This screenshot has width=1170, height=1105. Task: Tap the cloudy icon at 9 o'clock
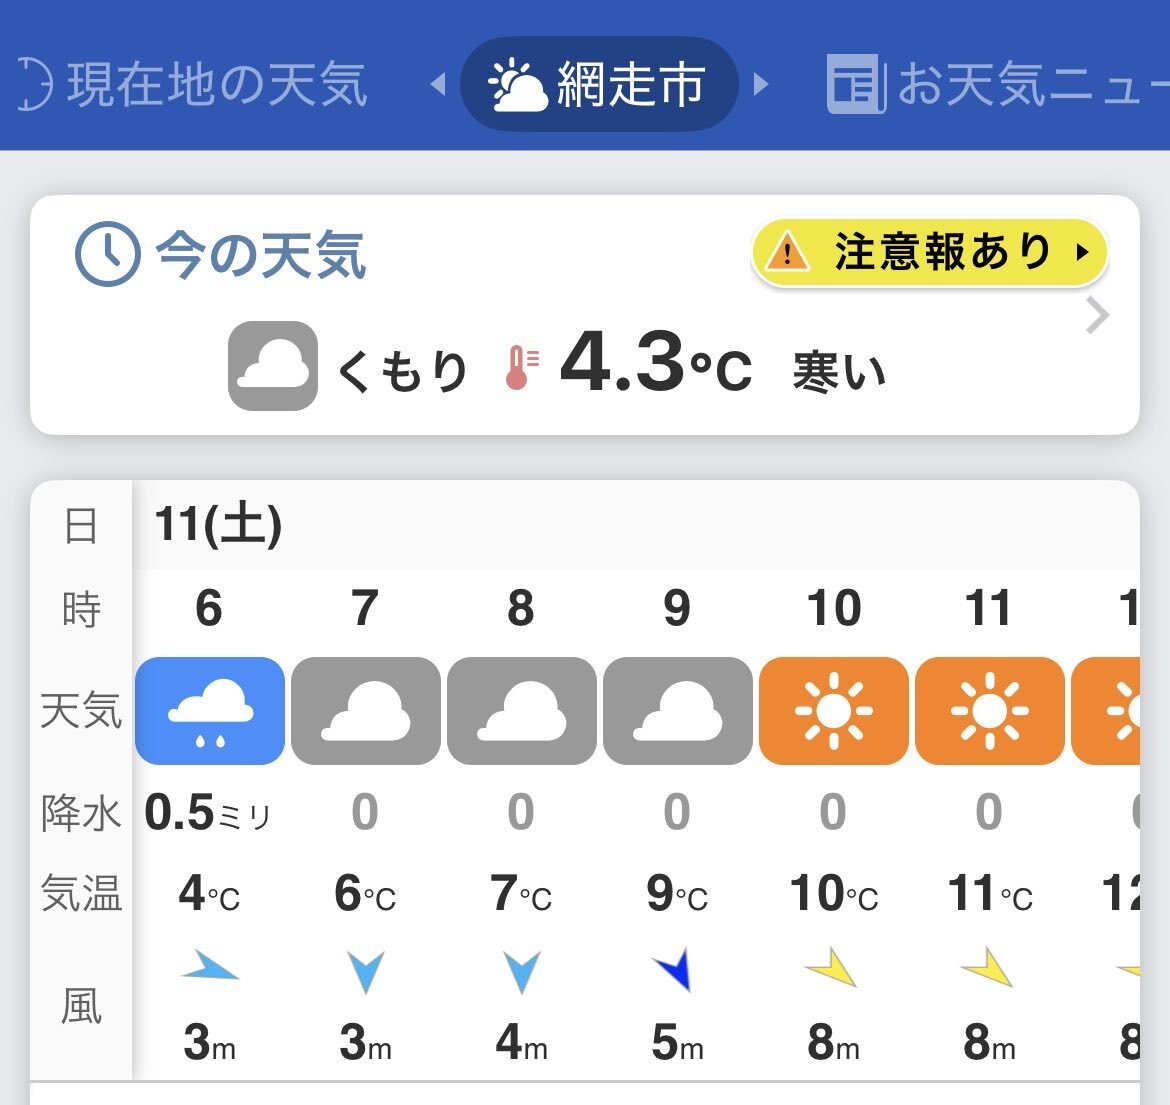pos(678,711)
